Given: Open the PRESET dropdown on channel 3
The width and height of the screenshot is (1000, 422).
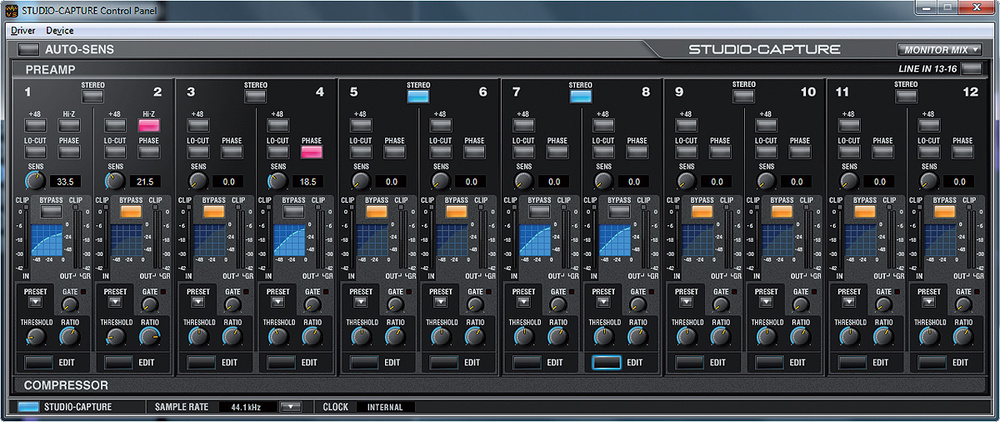Looking at the screenshot, I should coord(197,301).
